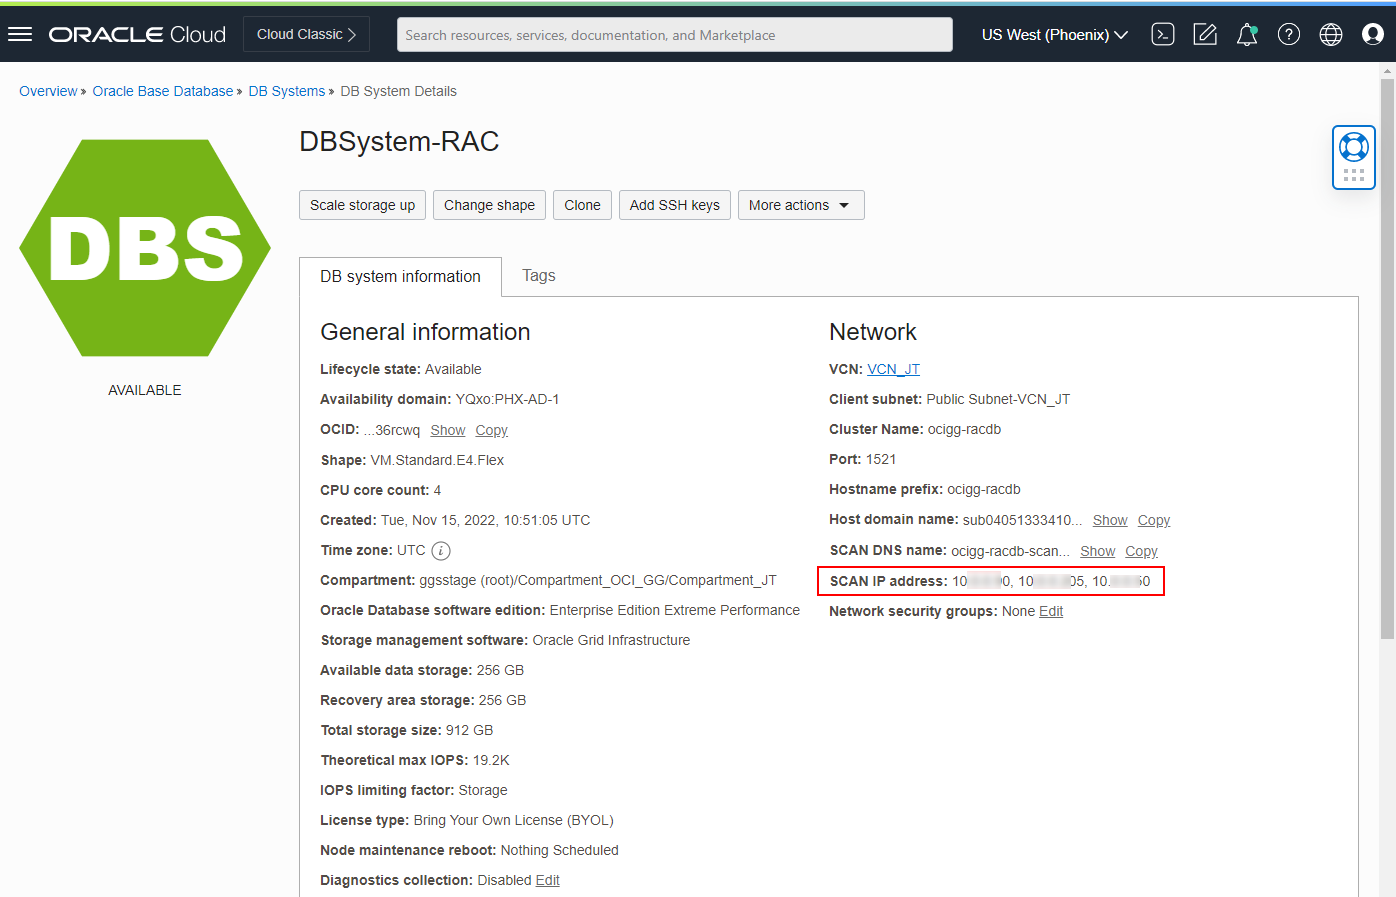
Task: Click the Add SSH keys button
Action: (x=674, y=205)
